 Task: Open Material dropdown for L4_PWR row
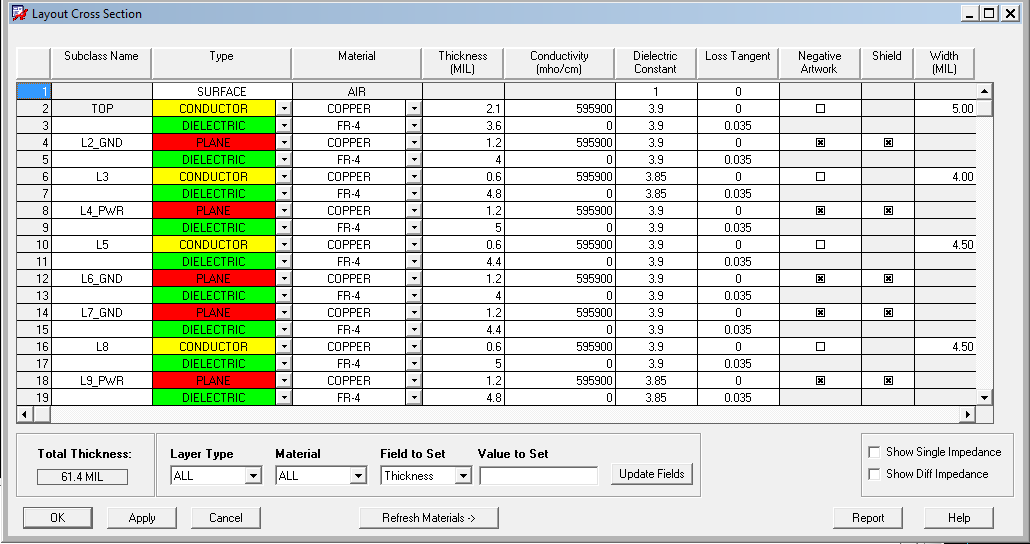(x=414, y=211)
